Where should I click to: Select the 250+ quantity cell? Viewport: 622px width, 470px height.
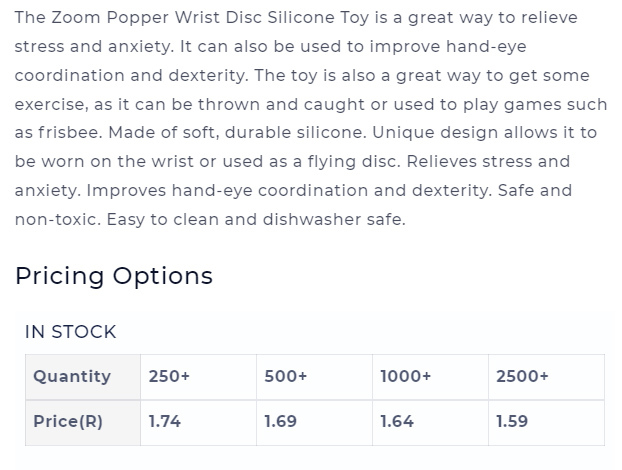(x=198, y=377)
